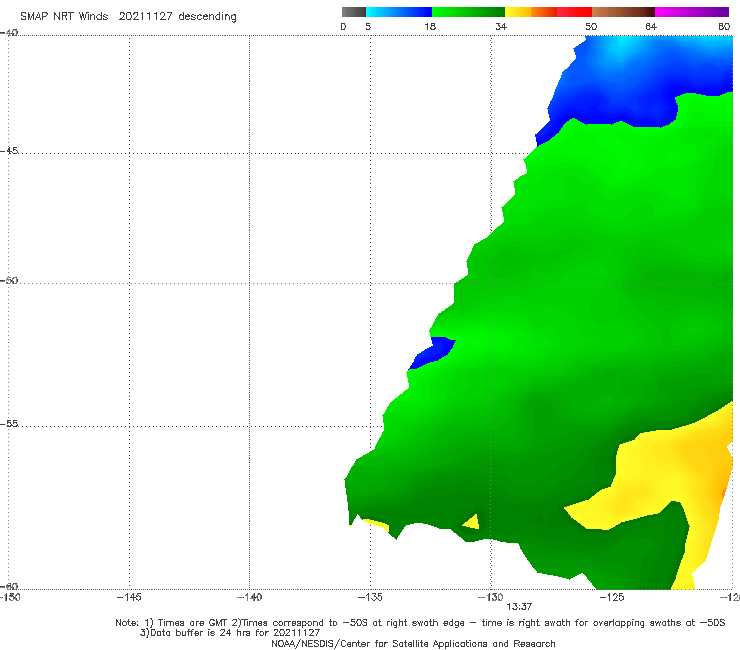Click the latitude axis label "-55"
The image size is (740, 650).
click(9, 424)
